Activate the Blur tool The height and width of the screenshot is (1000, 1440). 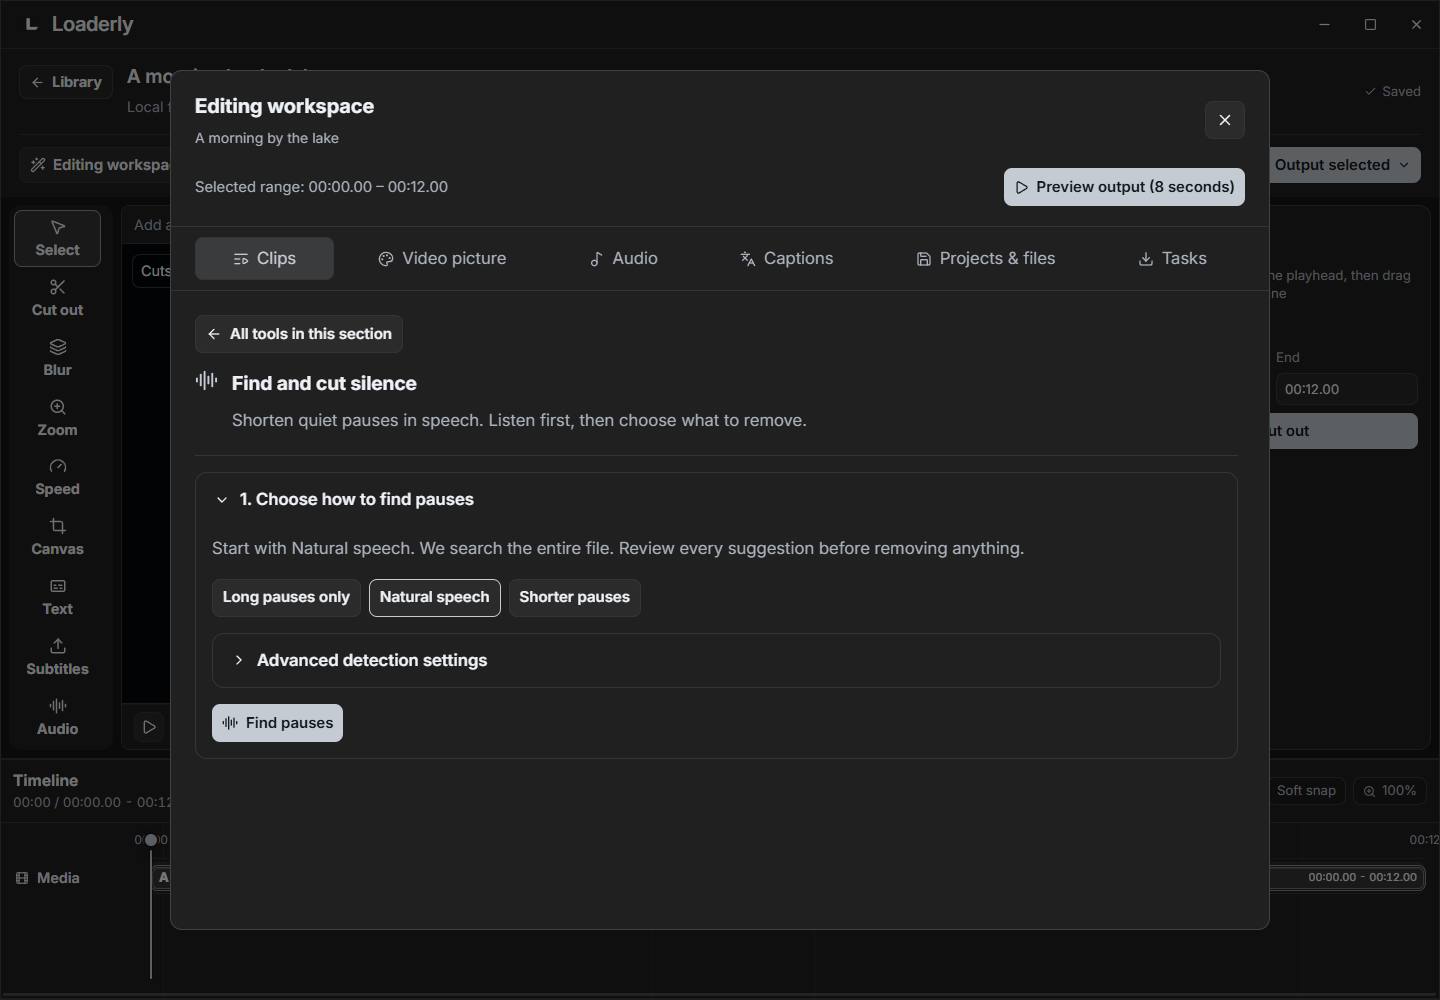57,358
